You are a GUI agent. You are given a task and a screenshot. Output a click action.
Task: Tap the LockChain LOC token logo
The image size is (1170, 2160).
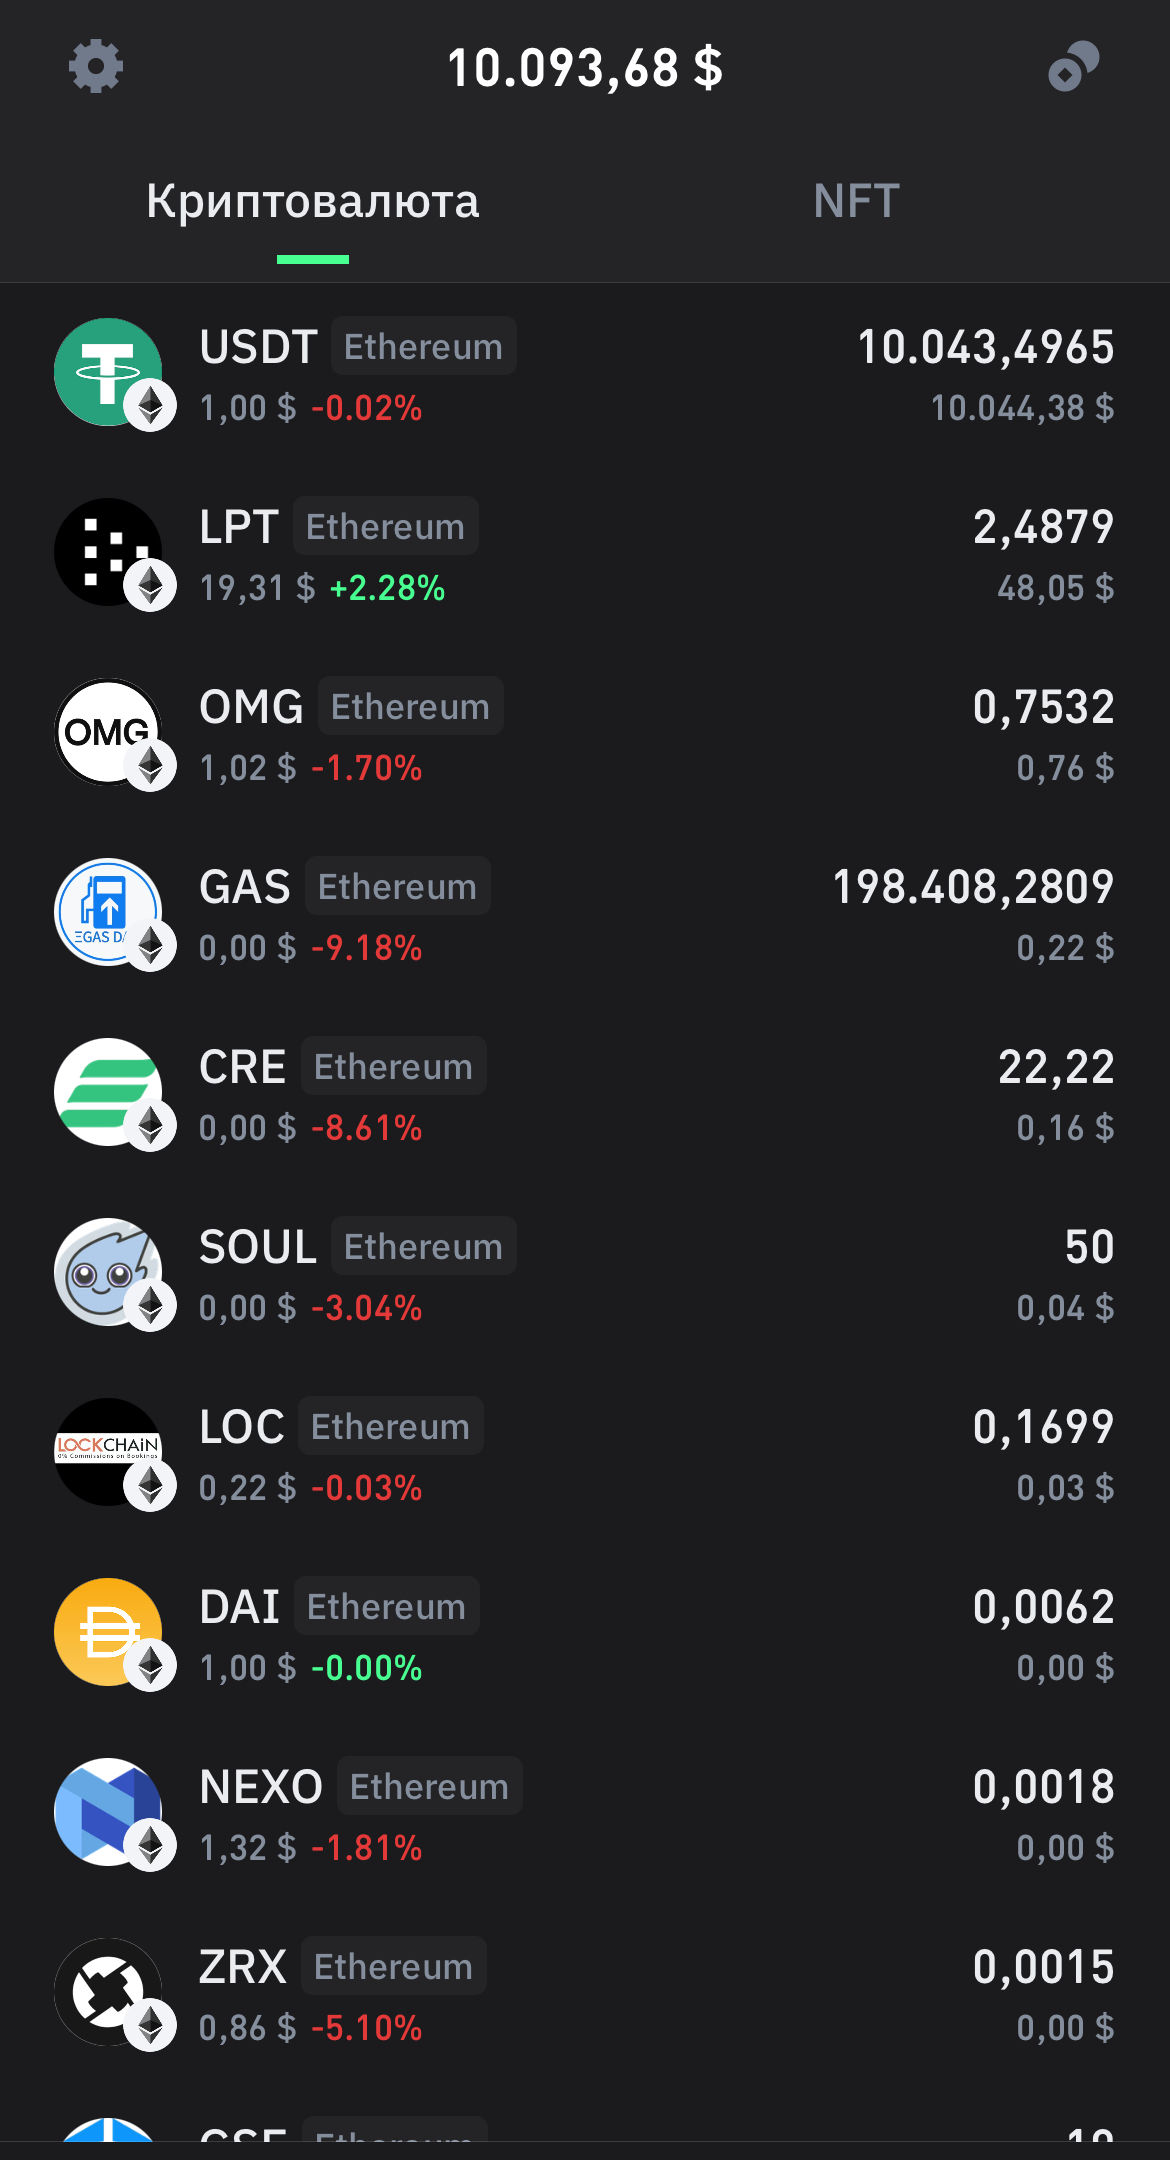click(x=108, y=1452)
